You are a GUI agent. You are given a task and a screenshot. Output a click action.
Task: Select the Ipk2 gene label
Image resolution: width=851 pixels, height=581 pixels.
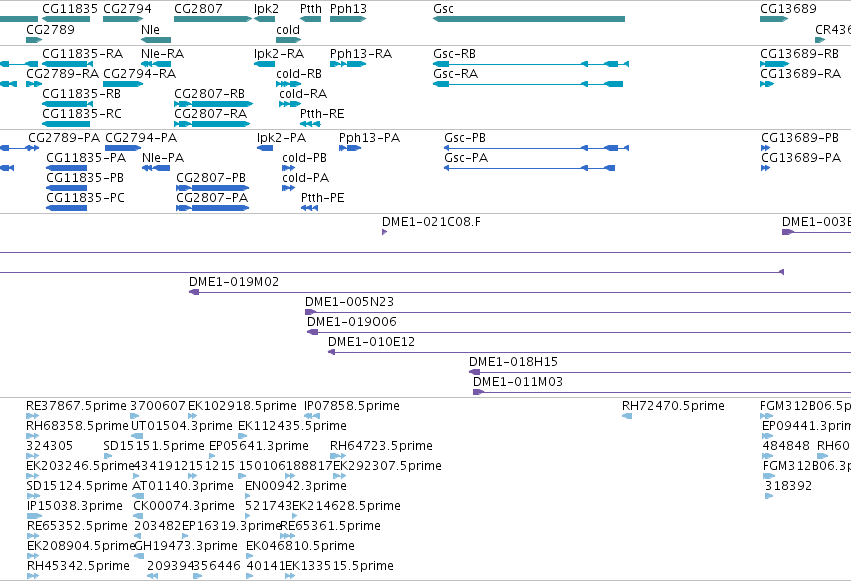pos(266,9)
